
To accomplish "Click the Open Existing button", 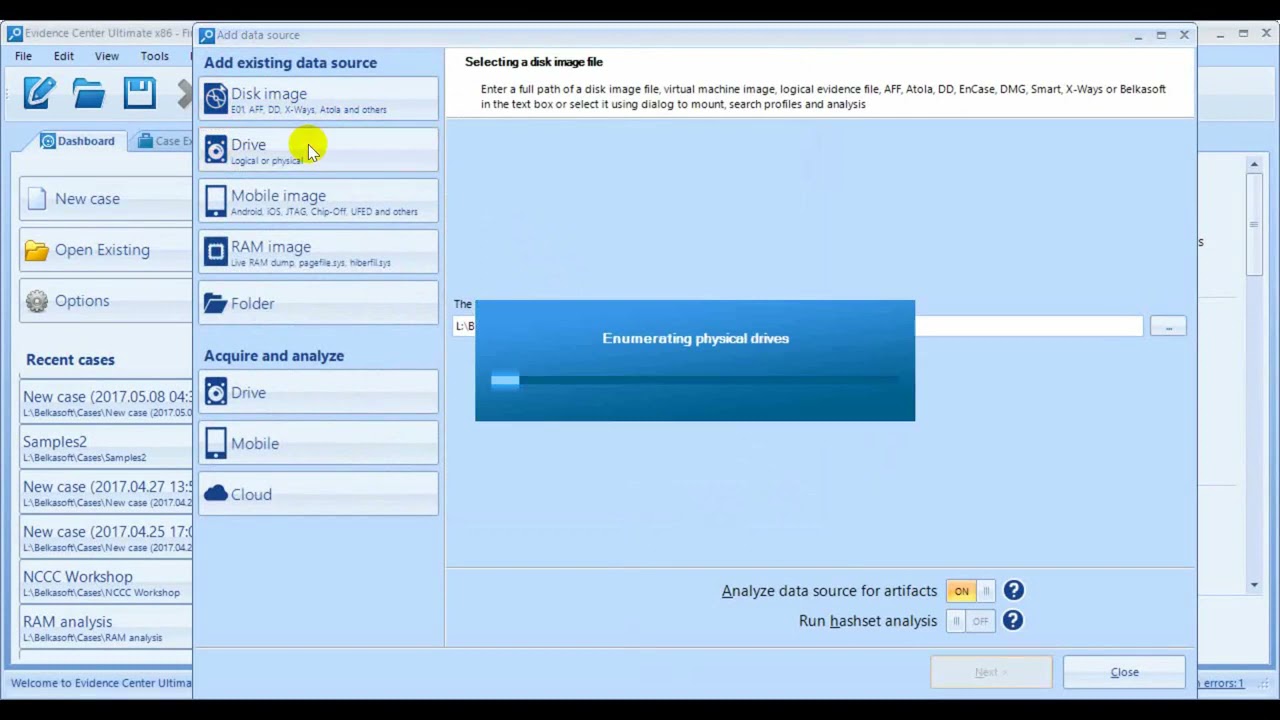I will tap(105, 250).
